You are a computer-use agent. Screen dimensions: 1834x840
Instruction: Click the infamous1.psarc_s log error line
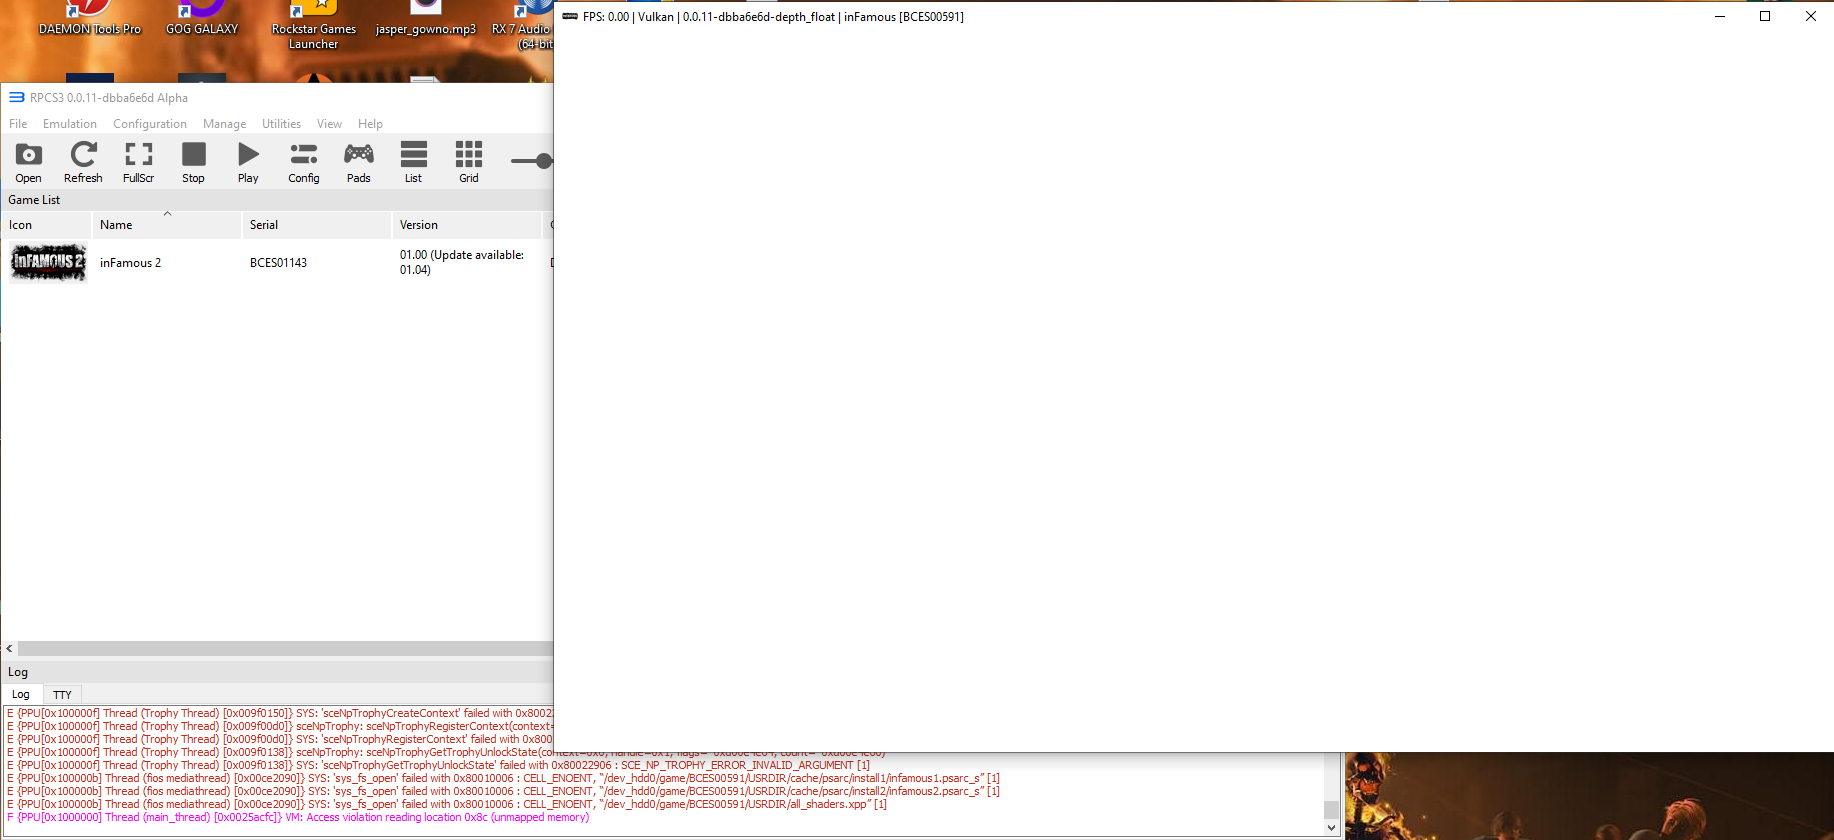tap(503, 778)
